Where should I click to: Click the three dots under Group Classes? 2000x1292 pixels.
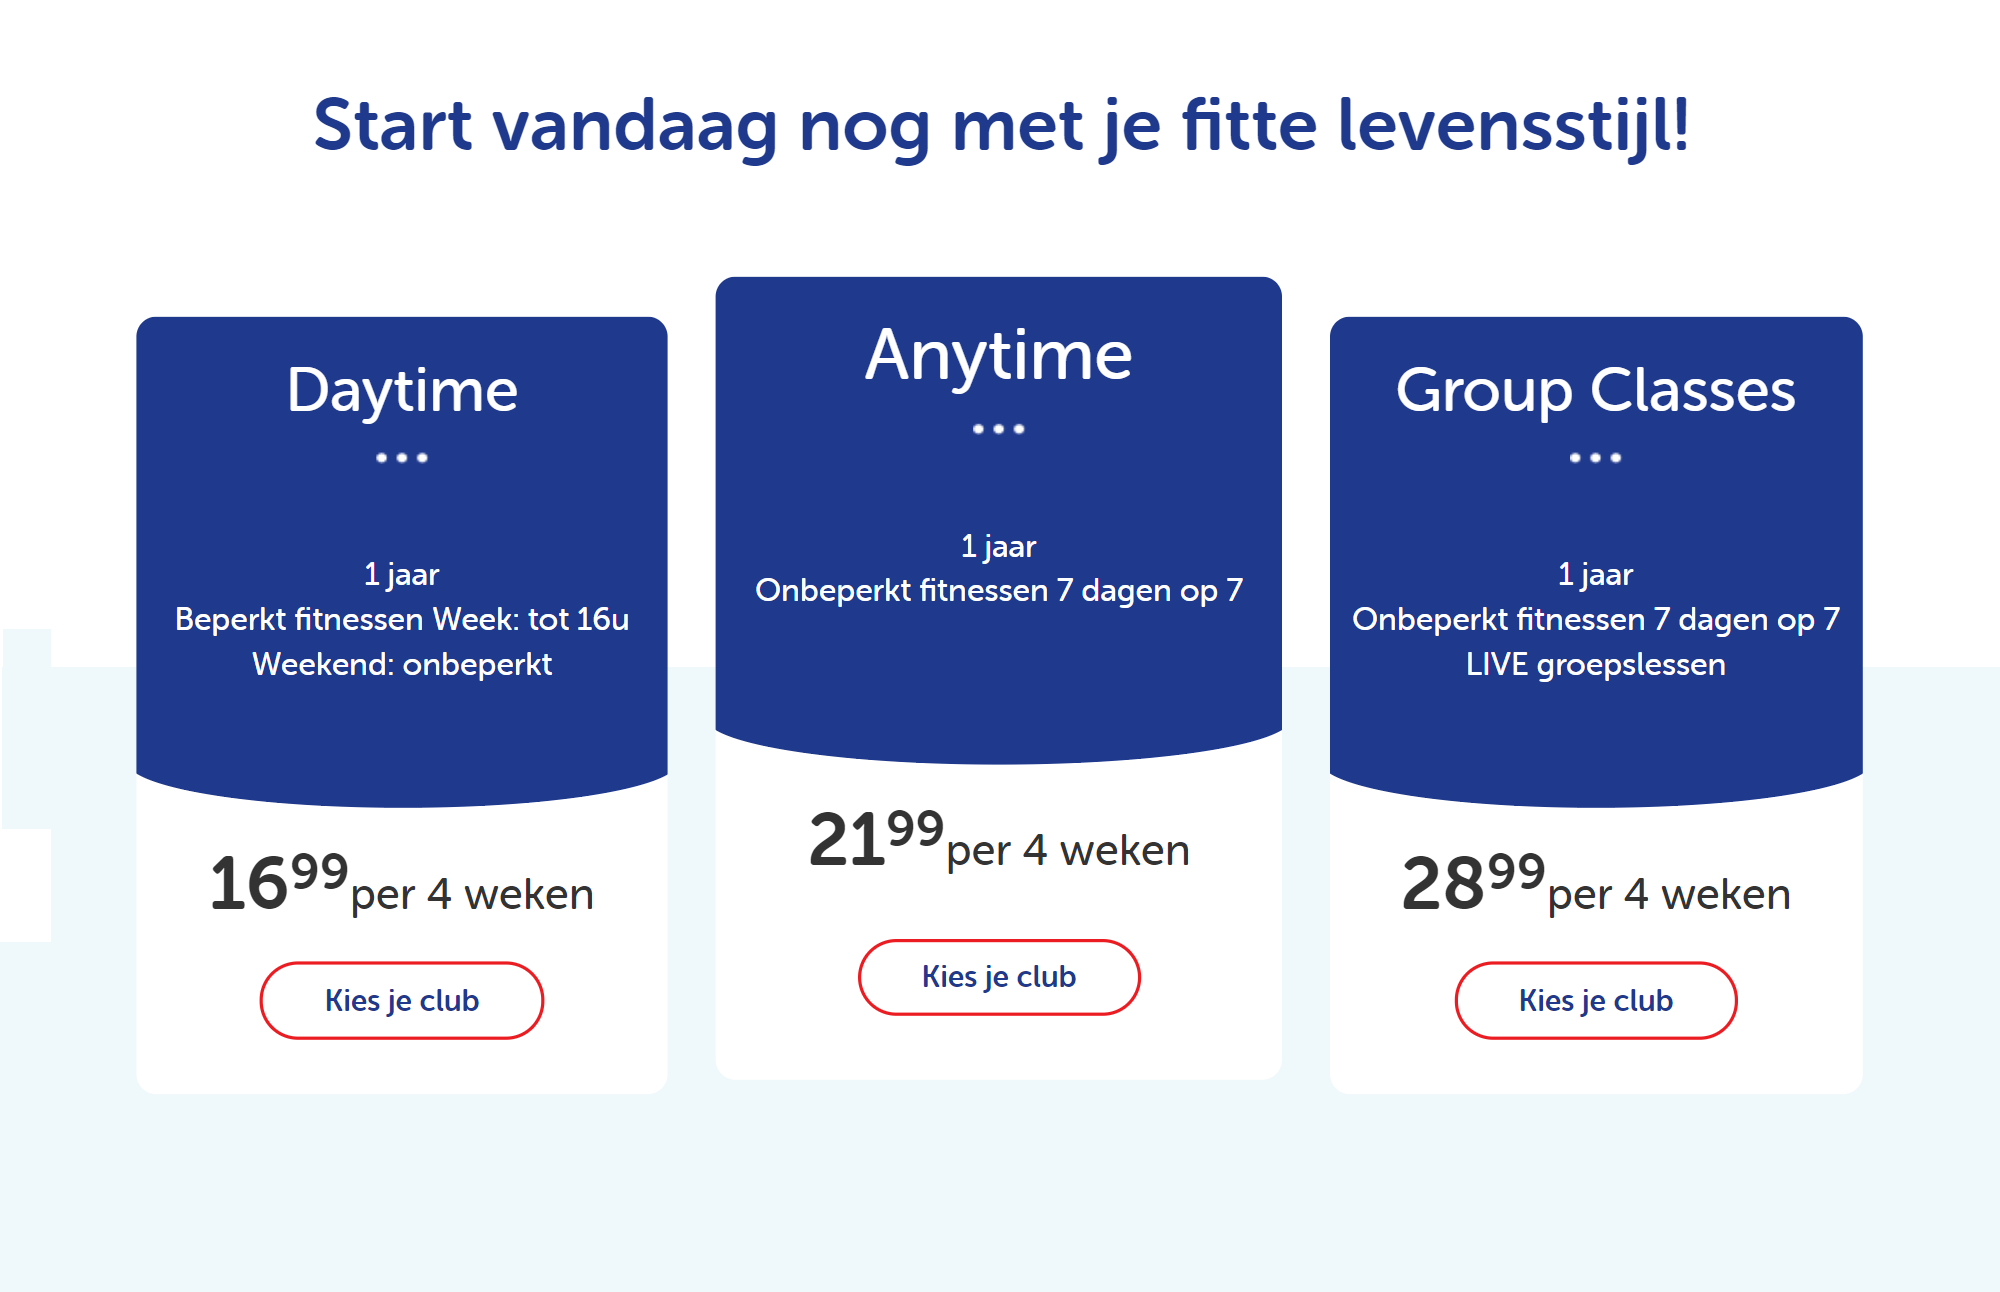point(1596,458)
